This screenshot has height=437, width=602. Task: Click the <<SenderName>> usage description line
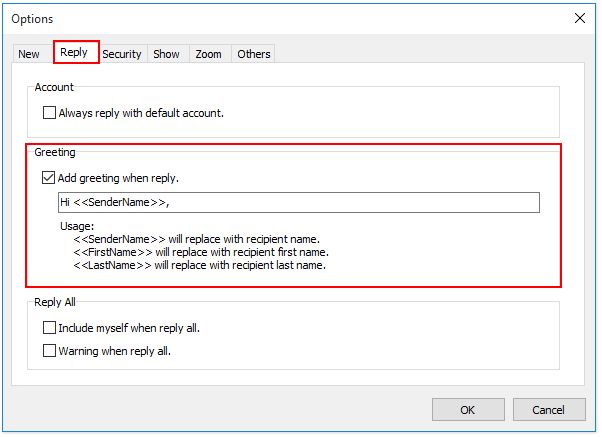(196, 239)
